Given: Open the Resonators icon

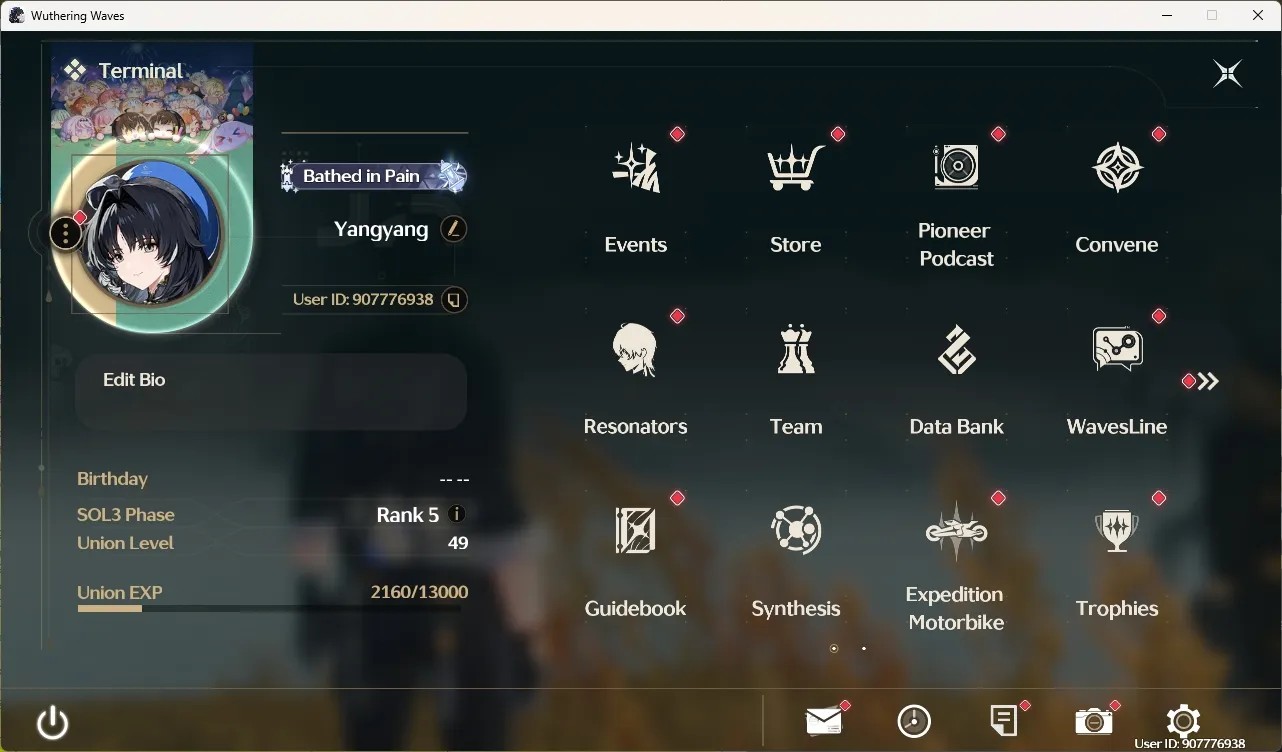Looking at the screenshot, I should point(636,349).
